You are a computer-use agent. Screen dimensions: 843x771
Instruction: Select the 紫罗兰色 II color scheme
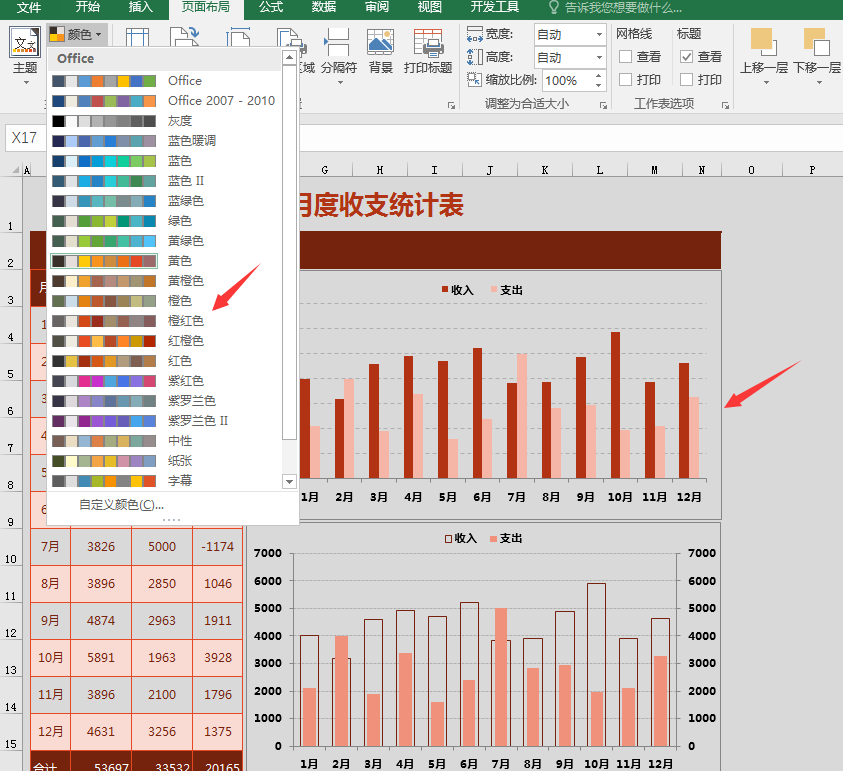click(x=165, y=420)
